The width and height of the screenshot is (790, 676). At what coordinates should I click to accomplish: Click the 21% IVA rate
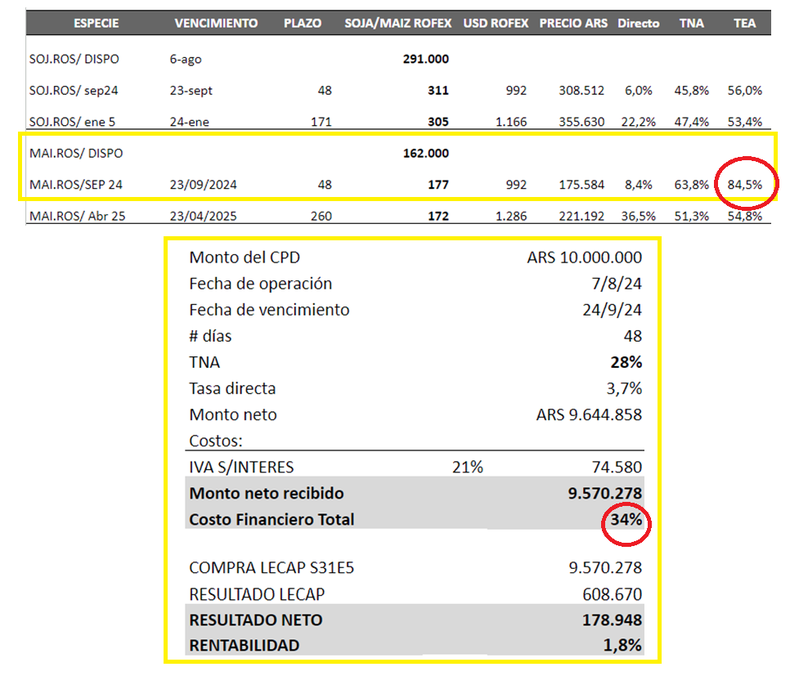click(468, 467)
